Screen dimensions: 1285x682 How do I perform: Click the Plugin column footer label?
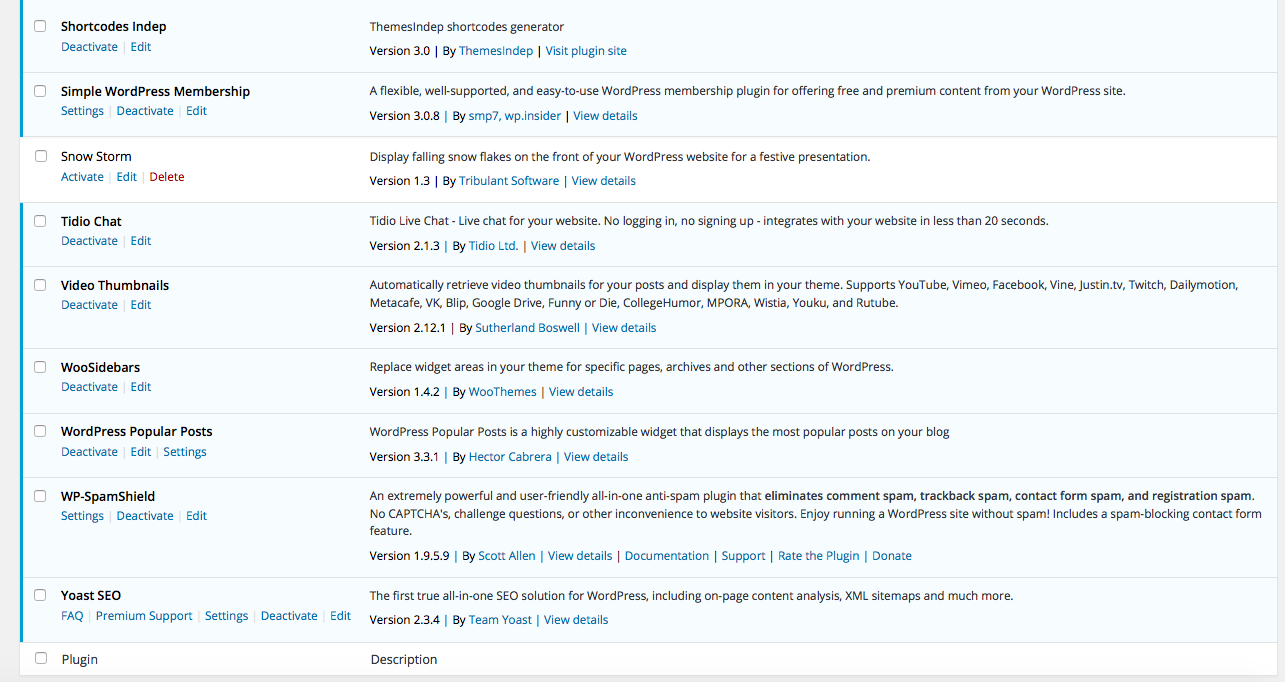(80, 659)
